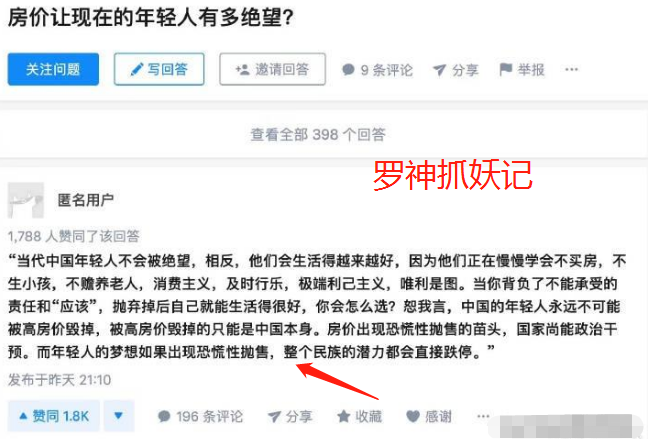Click the downvote triangle button

pyautogui.click(x=119, y=416)
